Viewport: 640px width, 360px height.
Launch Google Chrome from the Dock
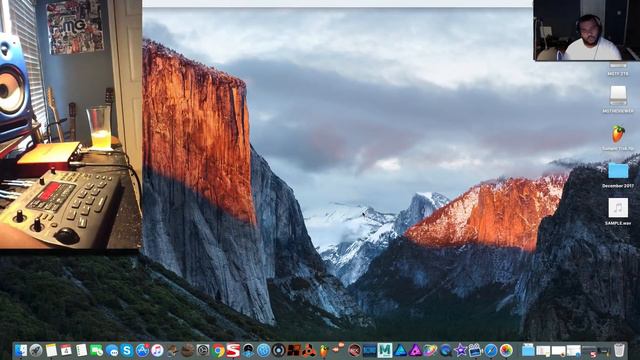click(218, 350)
